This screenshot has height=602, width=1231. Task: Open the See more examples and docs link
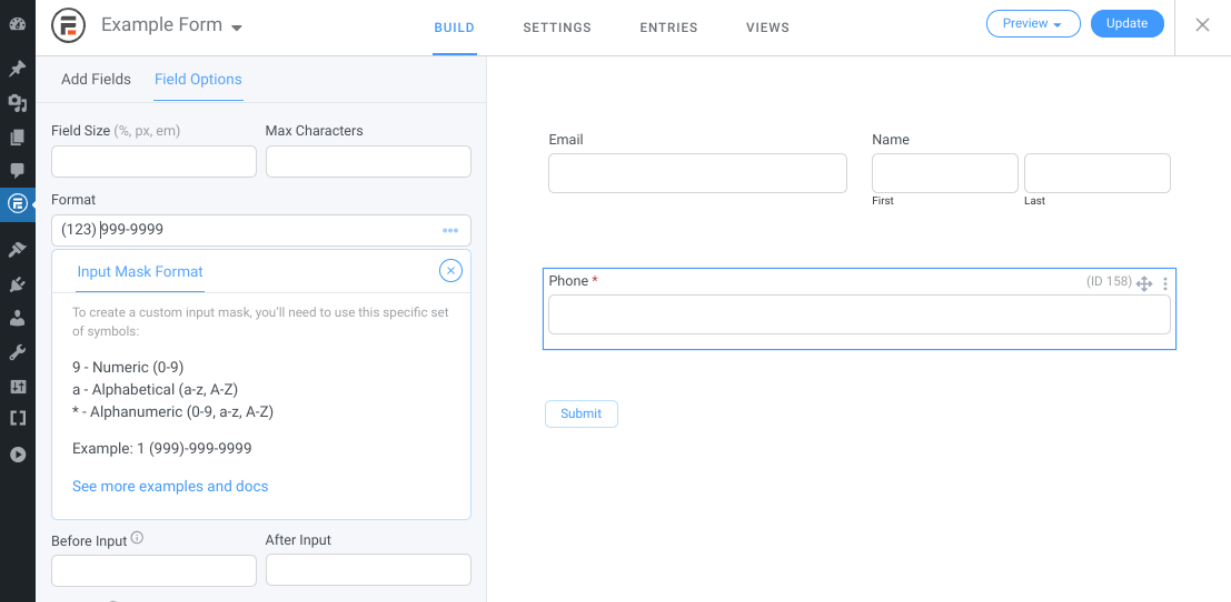[170, 486]
